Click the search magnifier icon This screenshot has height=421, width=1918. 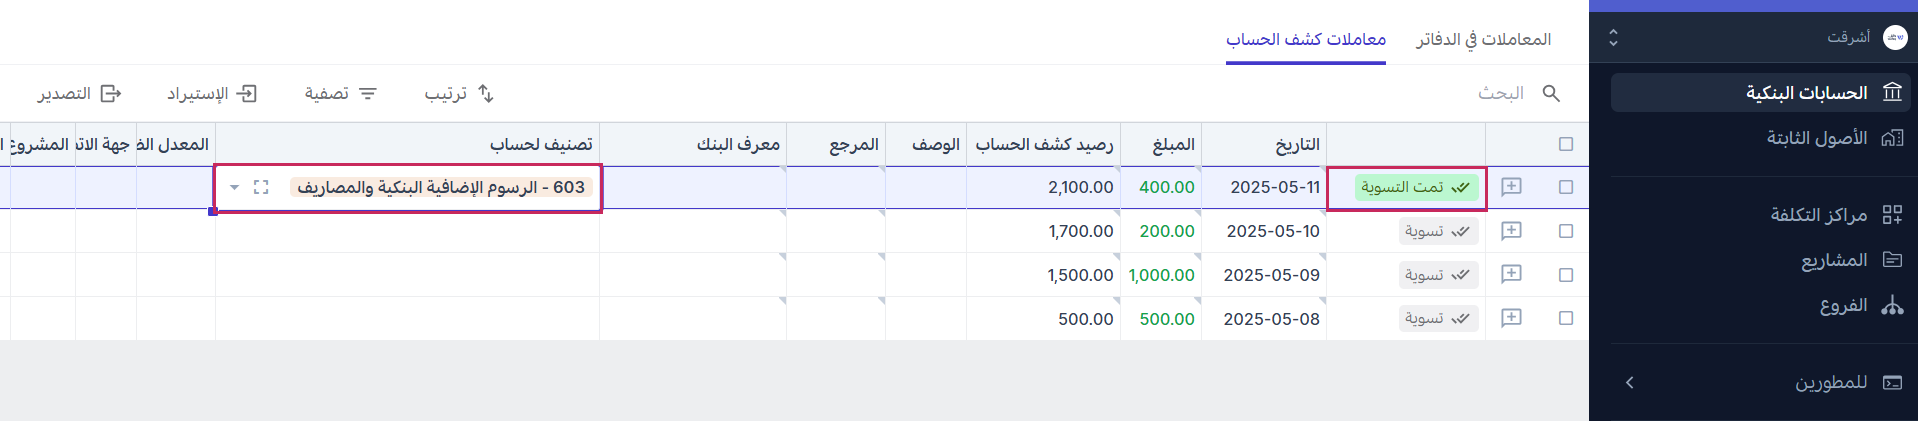pos(1551,93)
